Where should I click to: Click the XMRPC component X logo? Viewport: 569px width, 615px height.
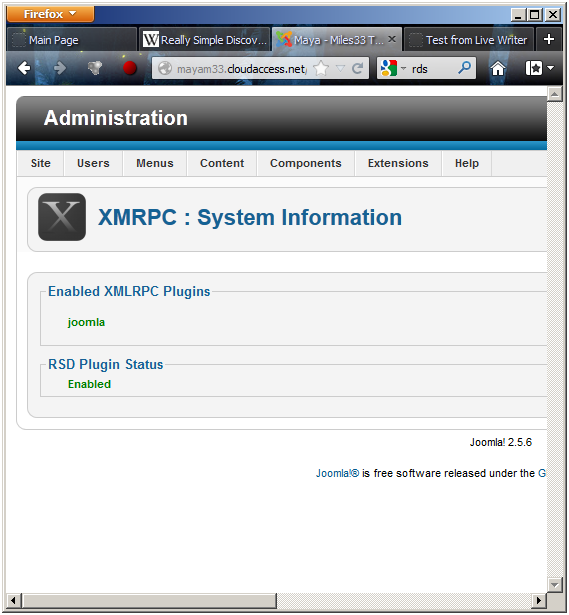62,217
